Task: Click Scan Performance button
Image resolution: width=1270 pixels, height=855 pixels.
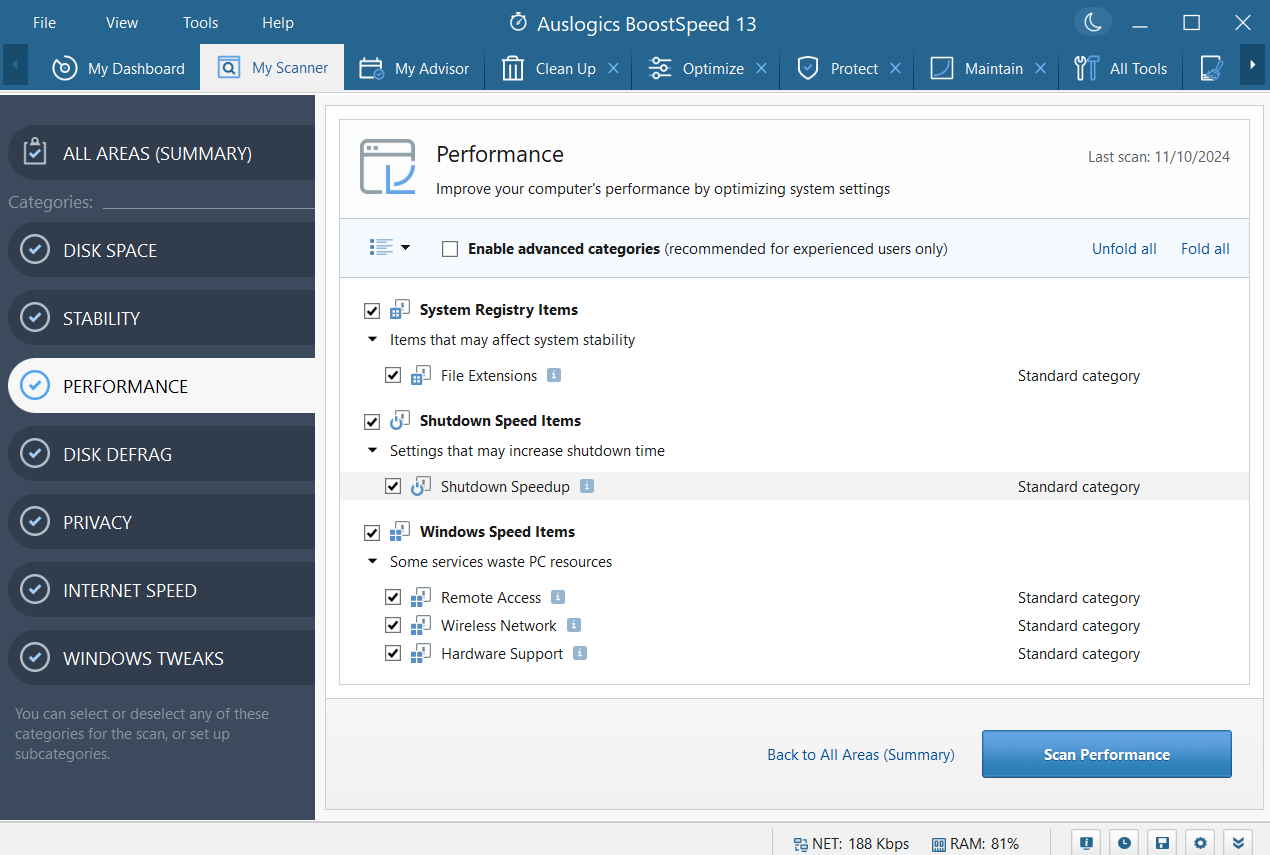Action: [1107, 754]
